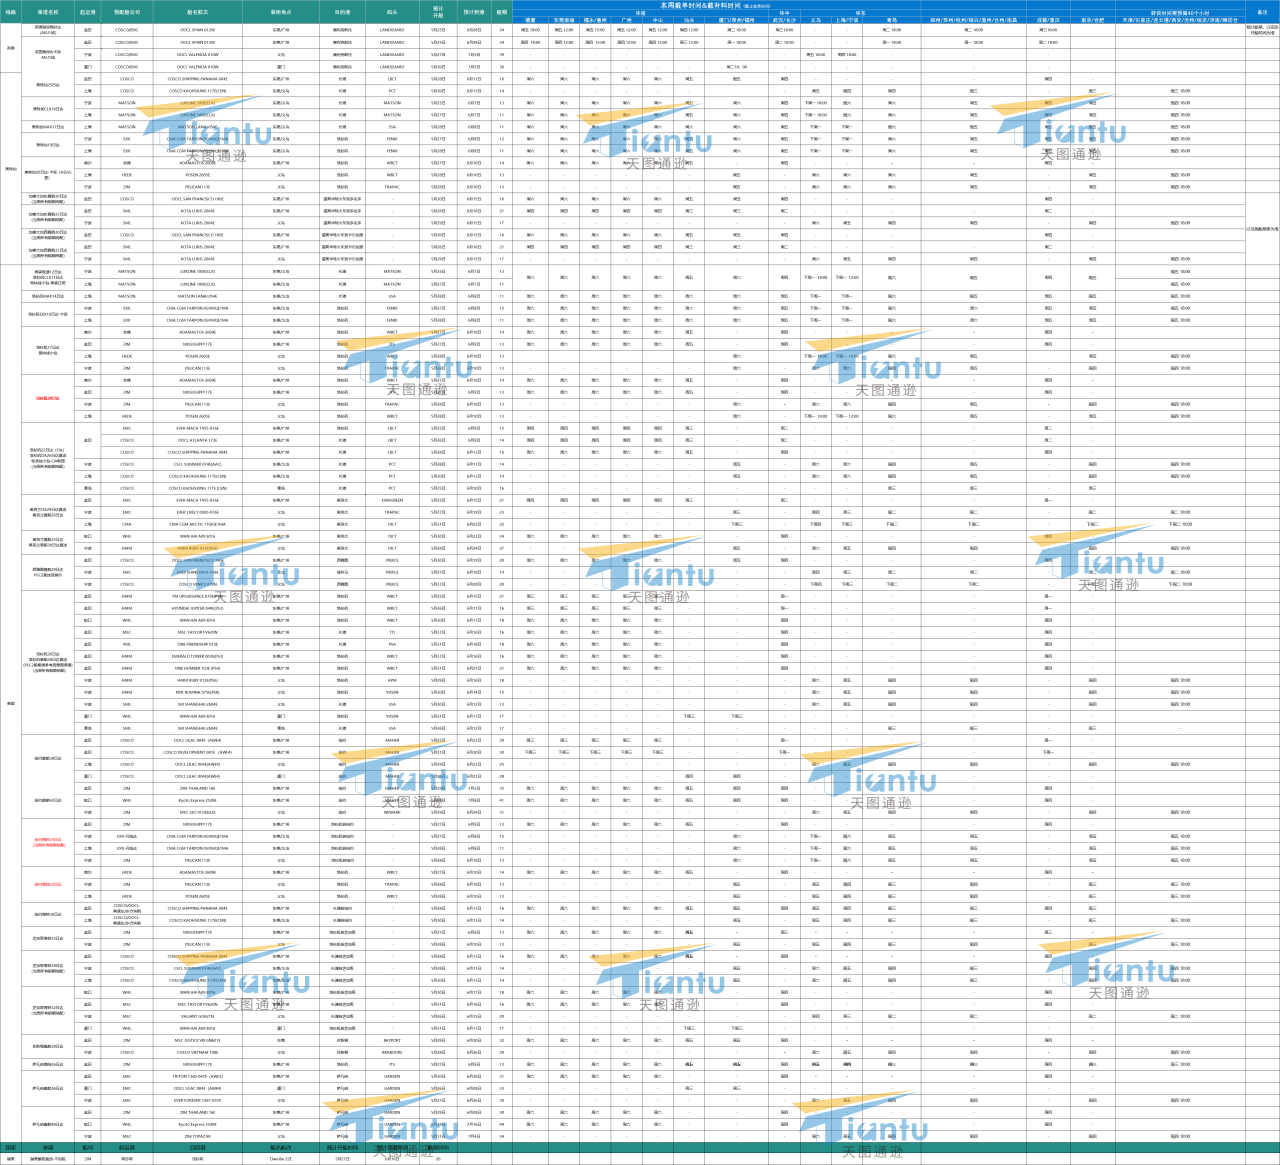Select the 青岛 port header
Screen dimensions: 1280x1165
pos(892,19)
